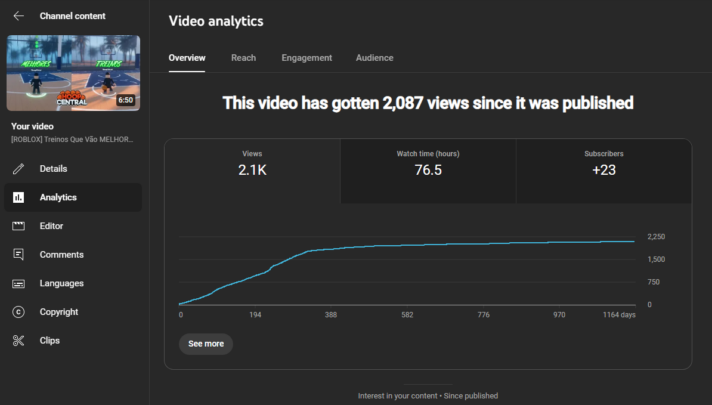Image resolution: width=712 pixels, height=405 pixels.
Task: Switch to the Overview tab
Action: (187, 58)
